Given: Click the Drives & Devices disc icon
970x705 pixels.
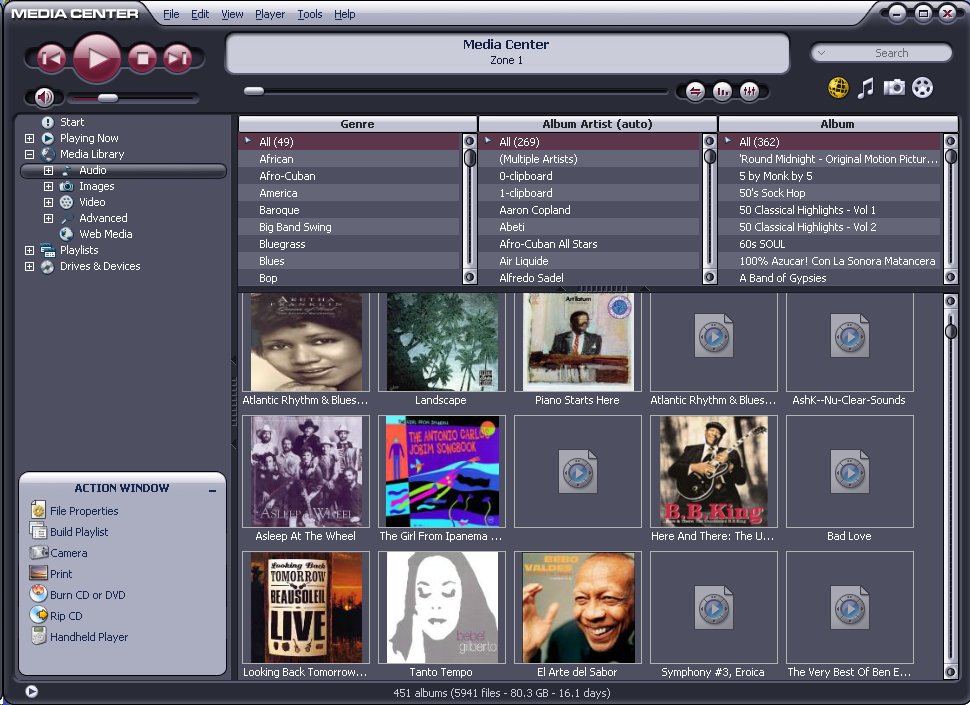Looking at the screenshot, I should tap(48, 267).
